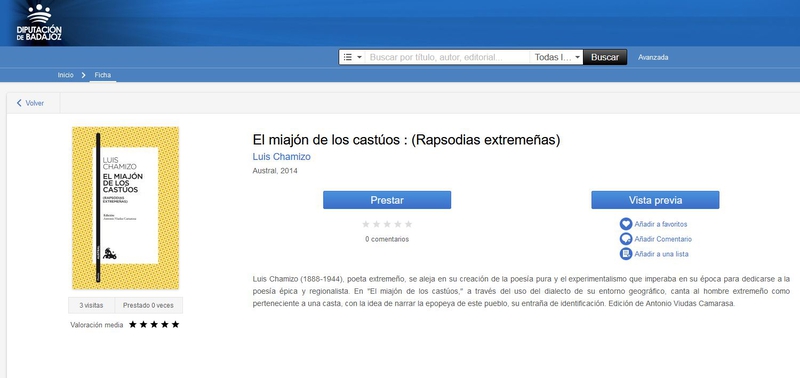Open the search type list dropdown
Image resolution: width=800 pixels, height=378 pixels.
(x=352, y=57)
